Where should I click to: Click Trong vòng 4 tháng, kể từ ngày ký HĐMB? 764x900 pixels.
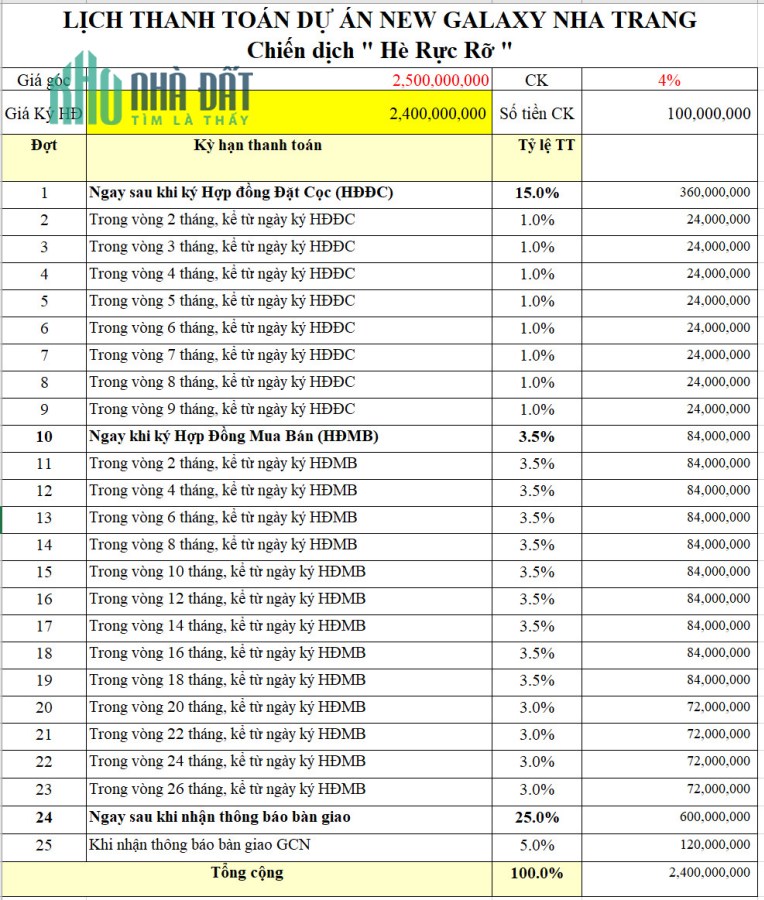[223, 490]
